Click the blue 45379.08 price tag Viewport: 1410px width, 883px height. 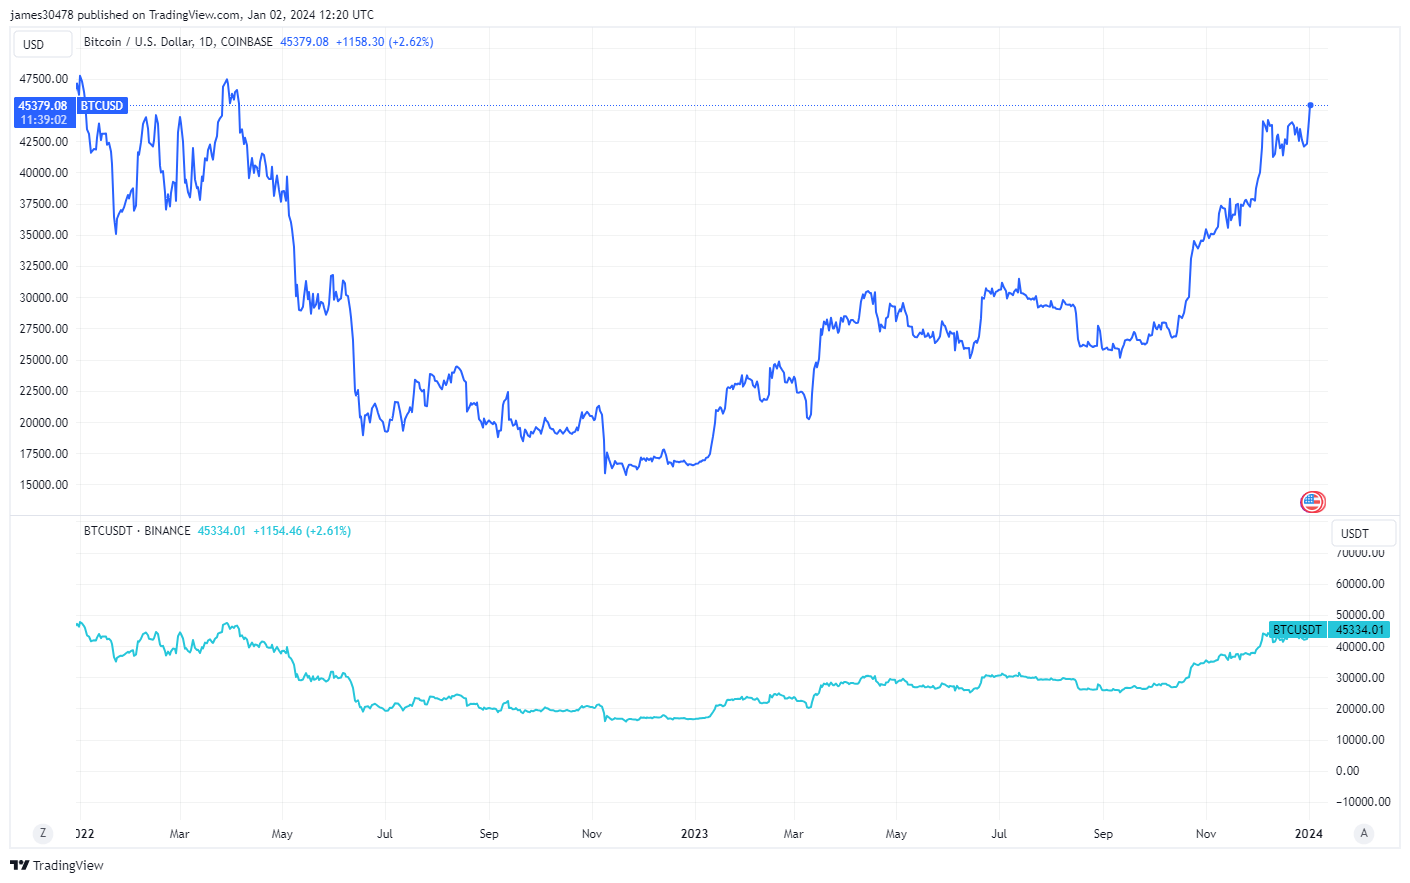[x=43, y=106]
